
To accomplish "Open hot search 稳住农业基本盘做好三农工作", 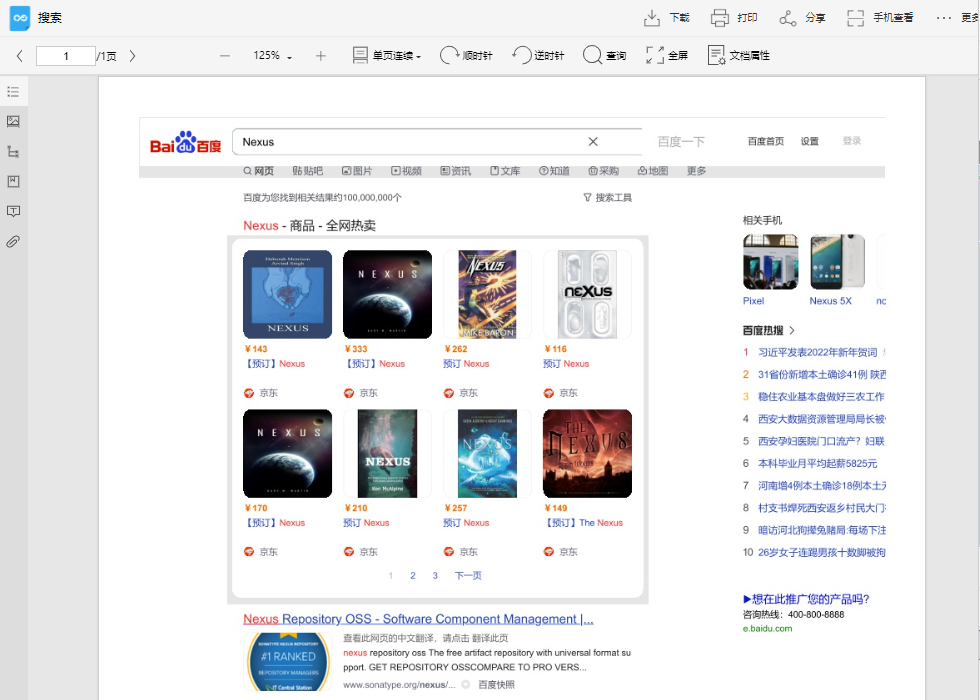I will (x=821, y=396).
